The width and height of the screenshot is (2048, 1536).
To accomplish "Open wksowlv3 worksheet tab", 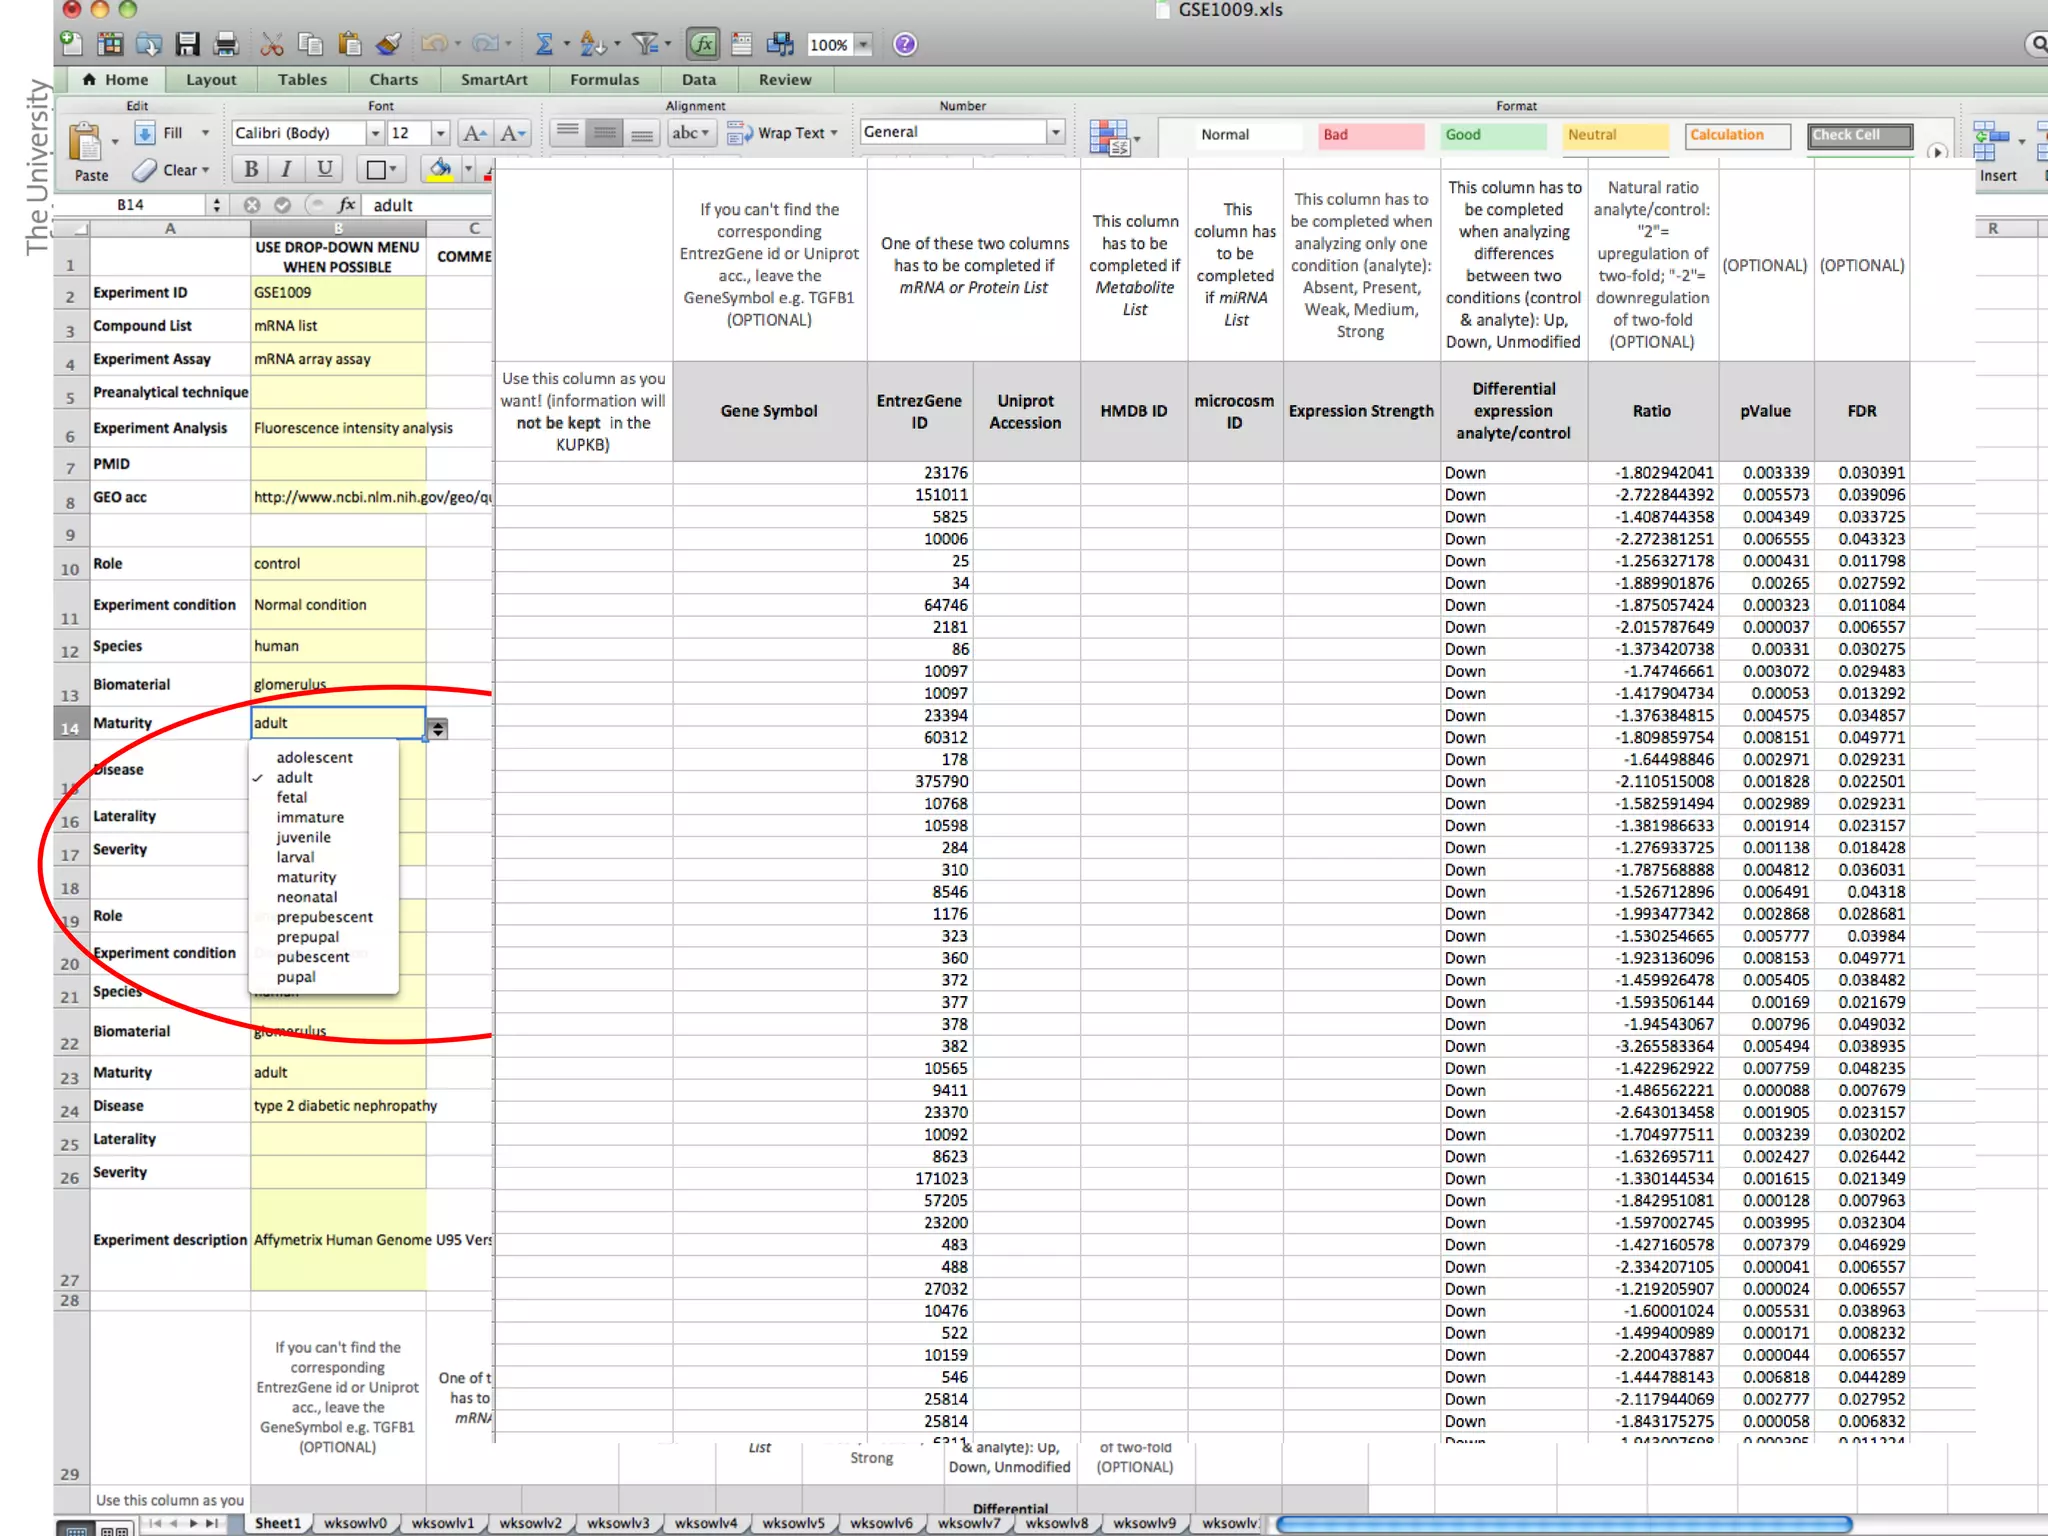I will (617, 1523).
